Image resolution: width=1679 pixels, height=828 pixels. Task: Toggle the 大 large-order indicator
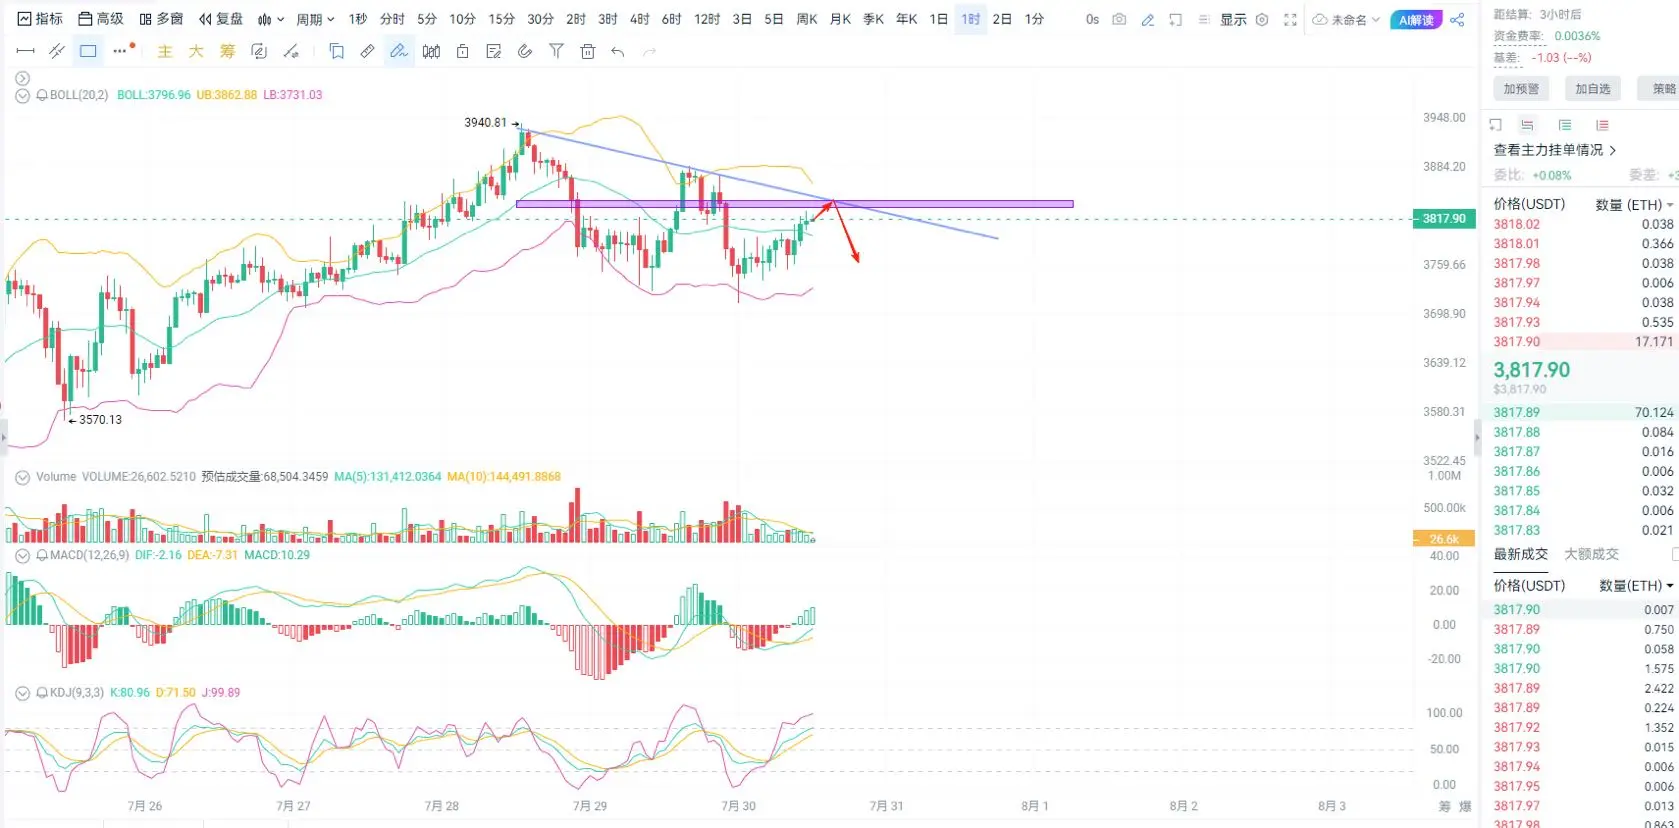tap(196, 51)
